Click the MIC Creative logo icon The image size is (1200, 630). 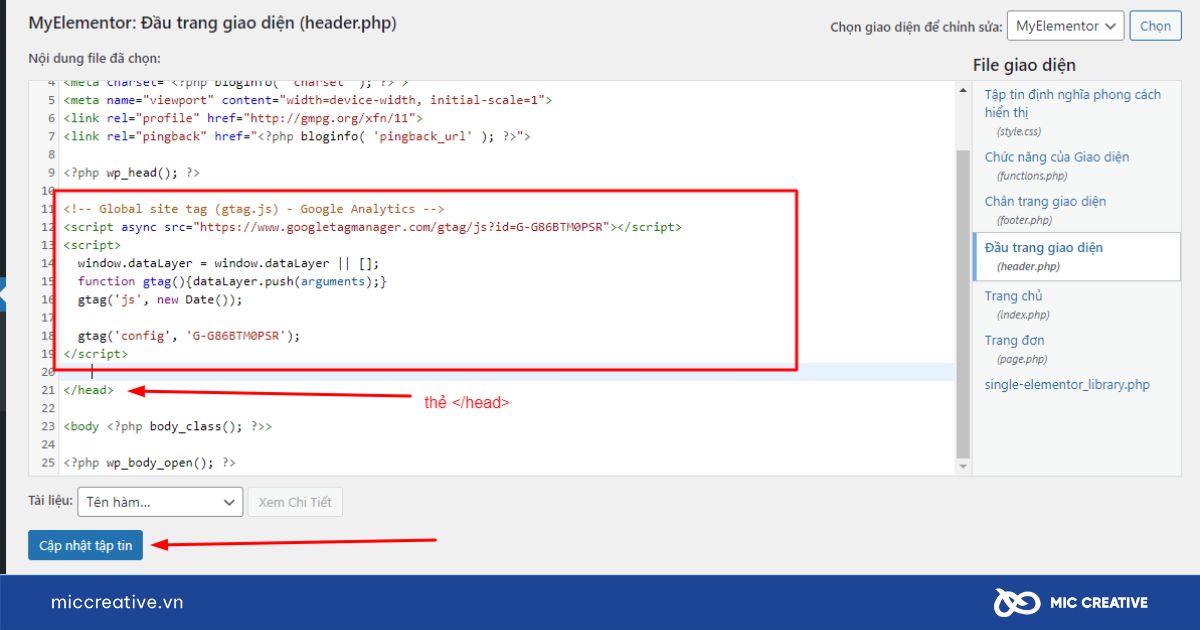(1016, 602)
